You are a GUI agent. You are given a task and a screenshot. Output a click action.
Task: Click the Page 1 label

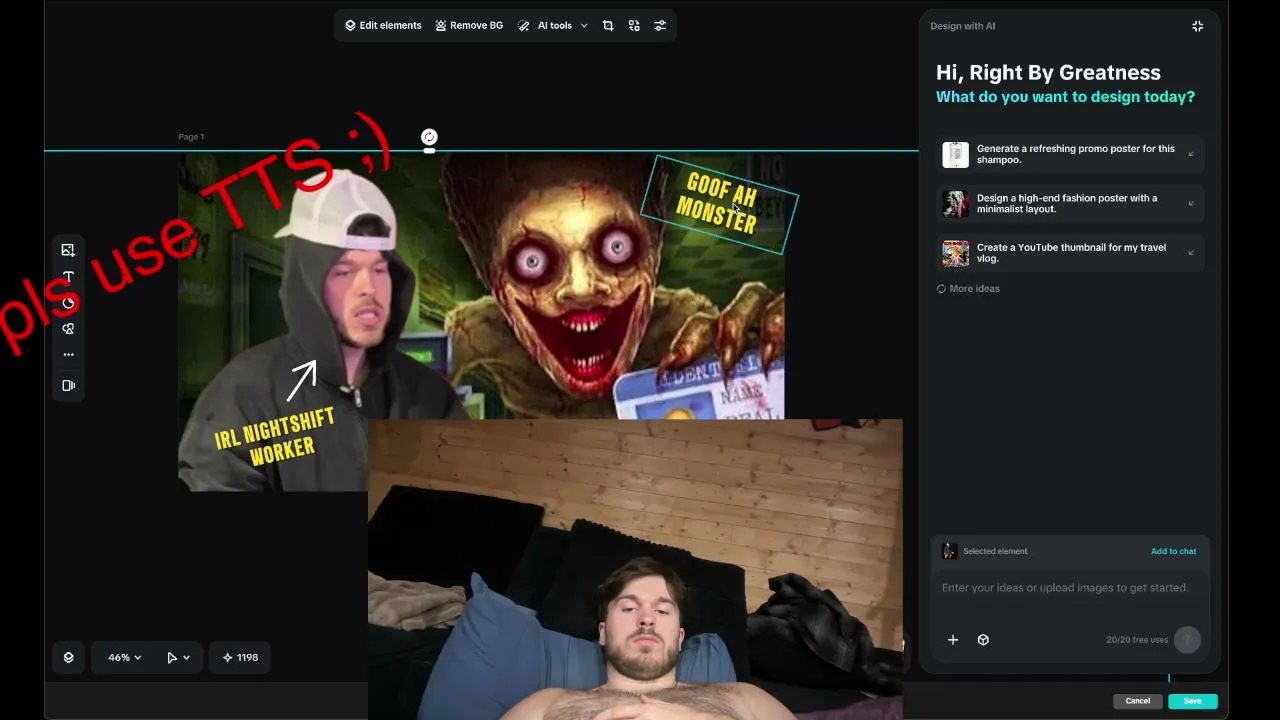[191, 137]
